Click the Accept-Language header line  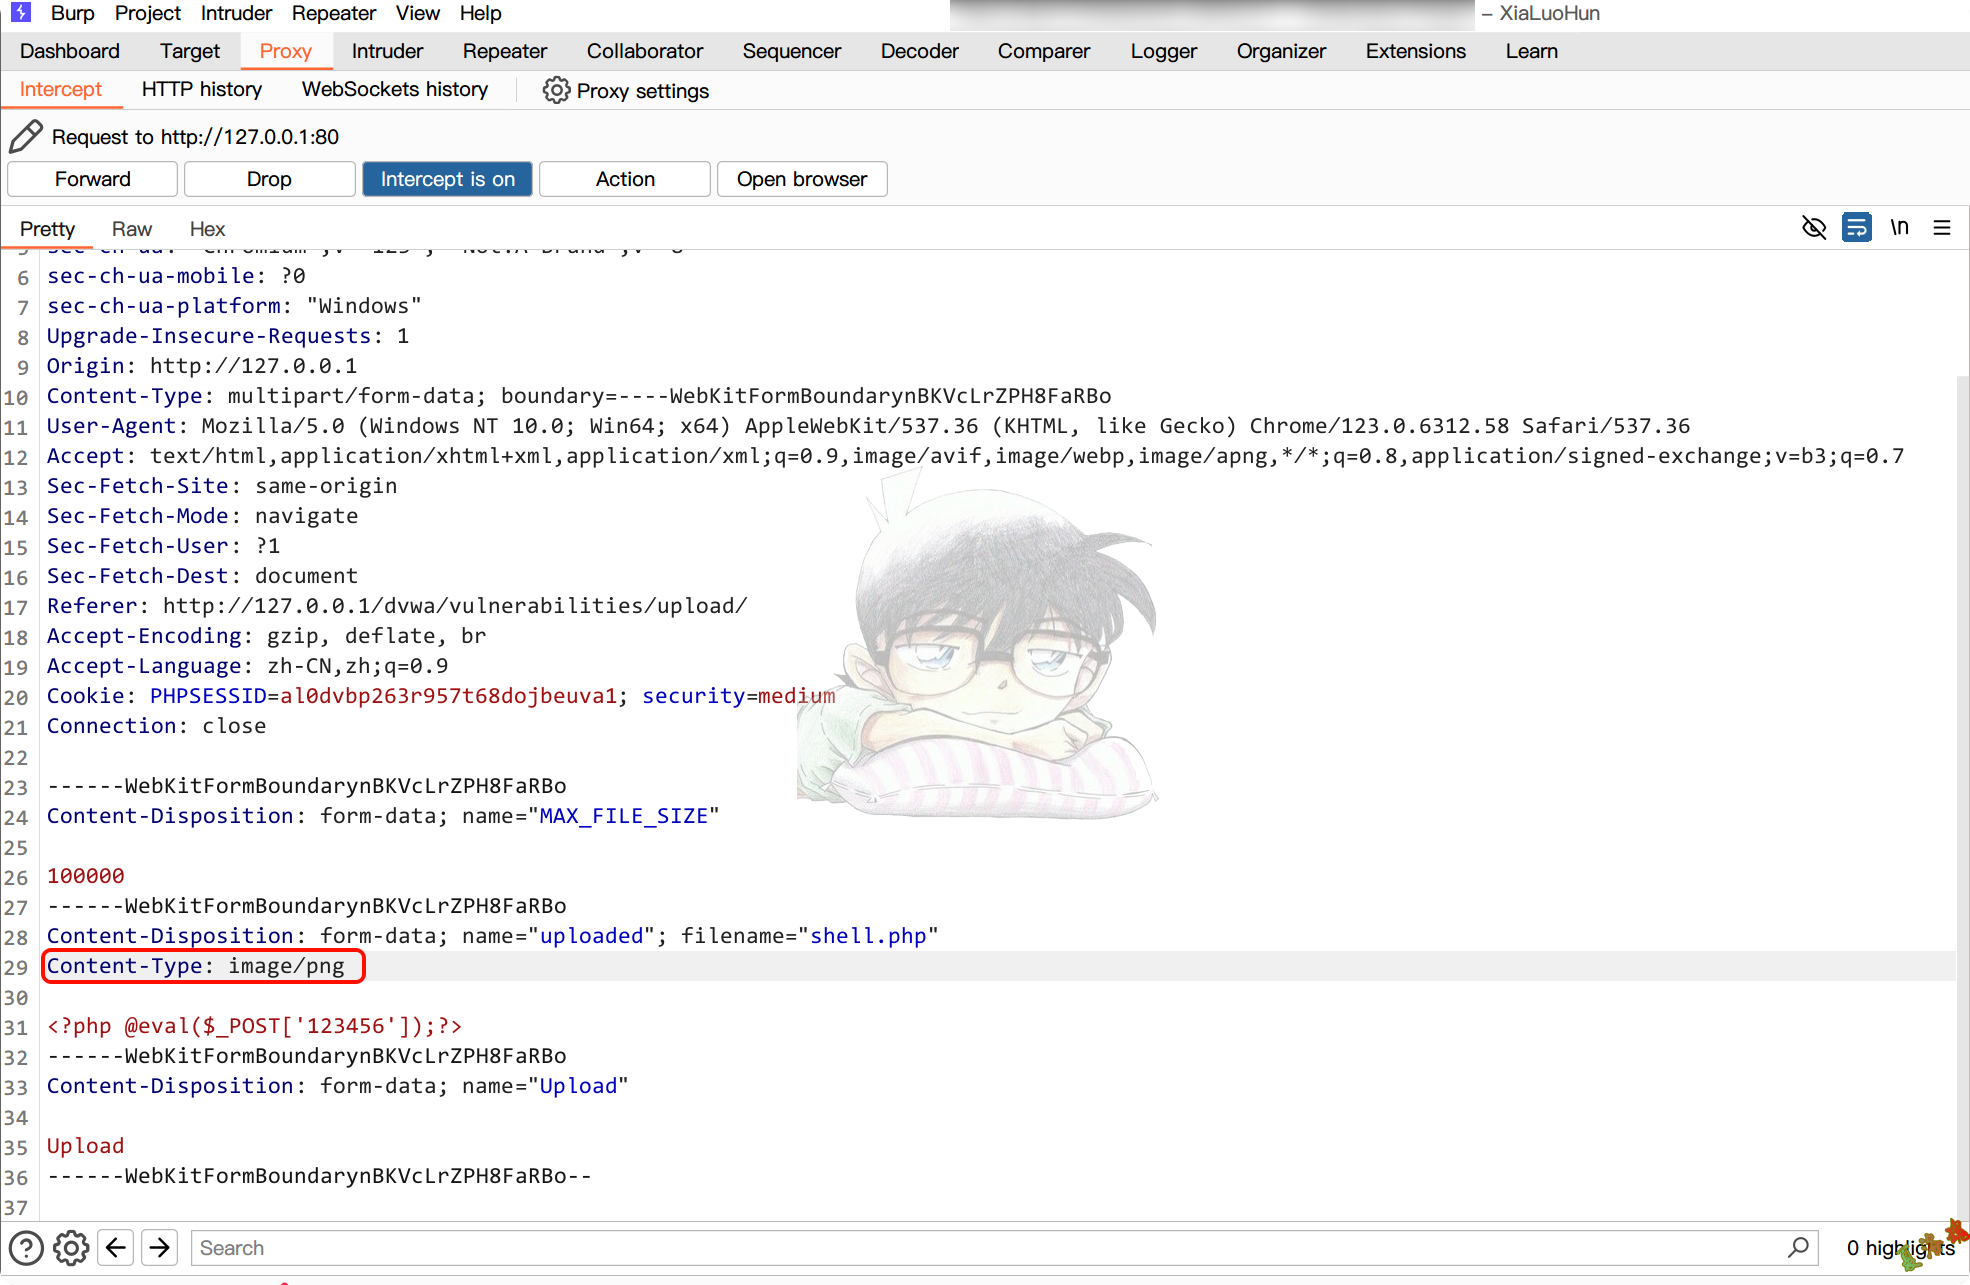coord(247,666)
